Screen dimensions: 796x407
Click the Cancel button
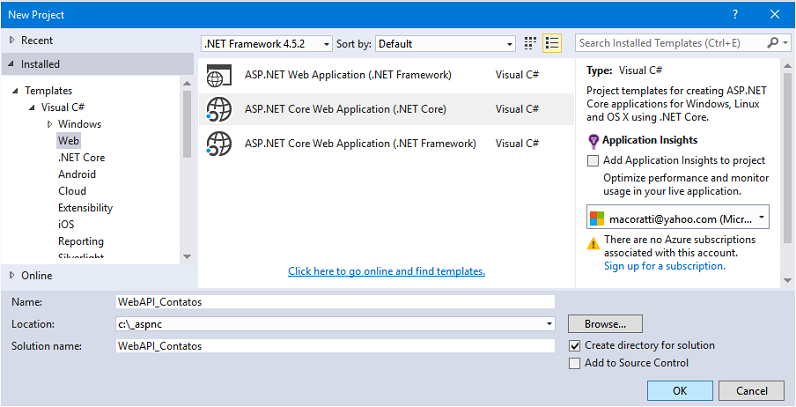[752, 391]
